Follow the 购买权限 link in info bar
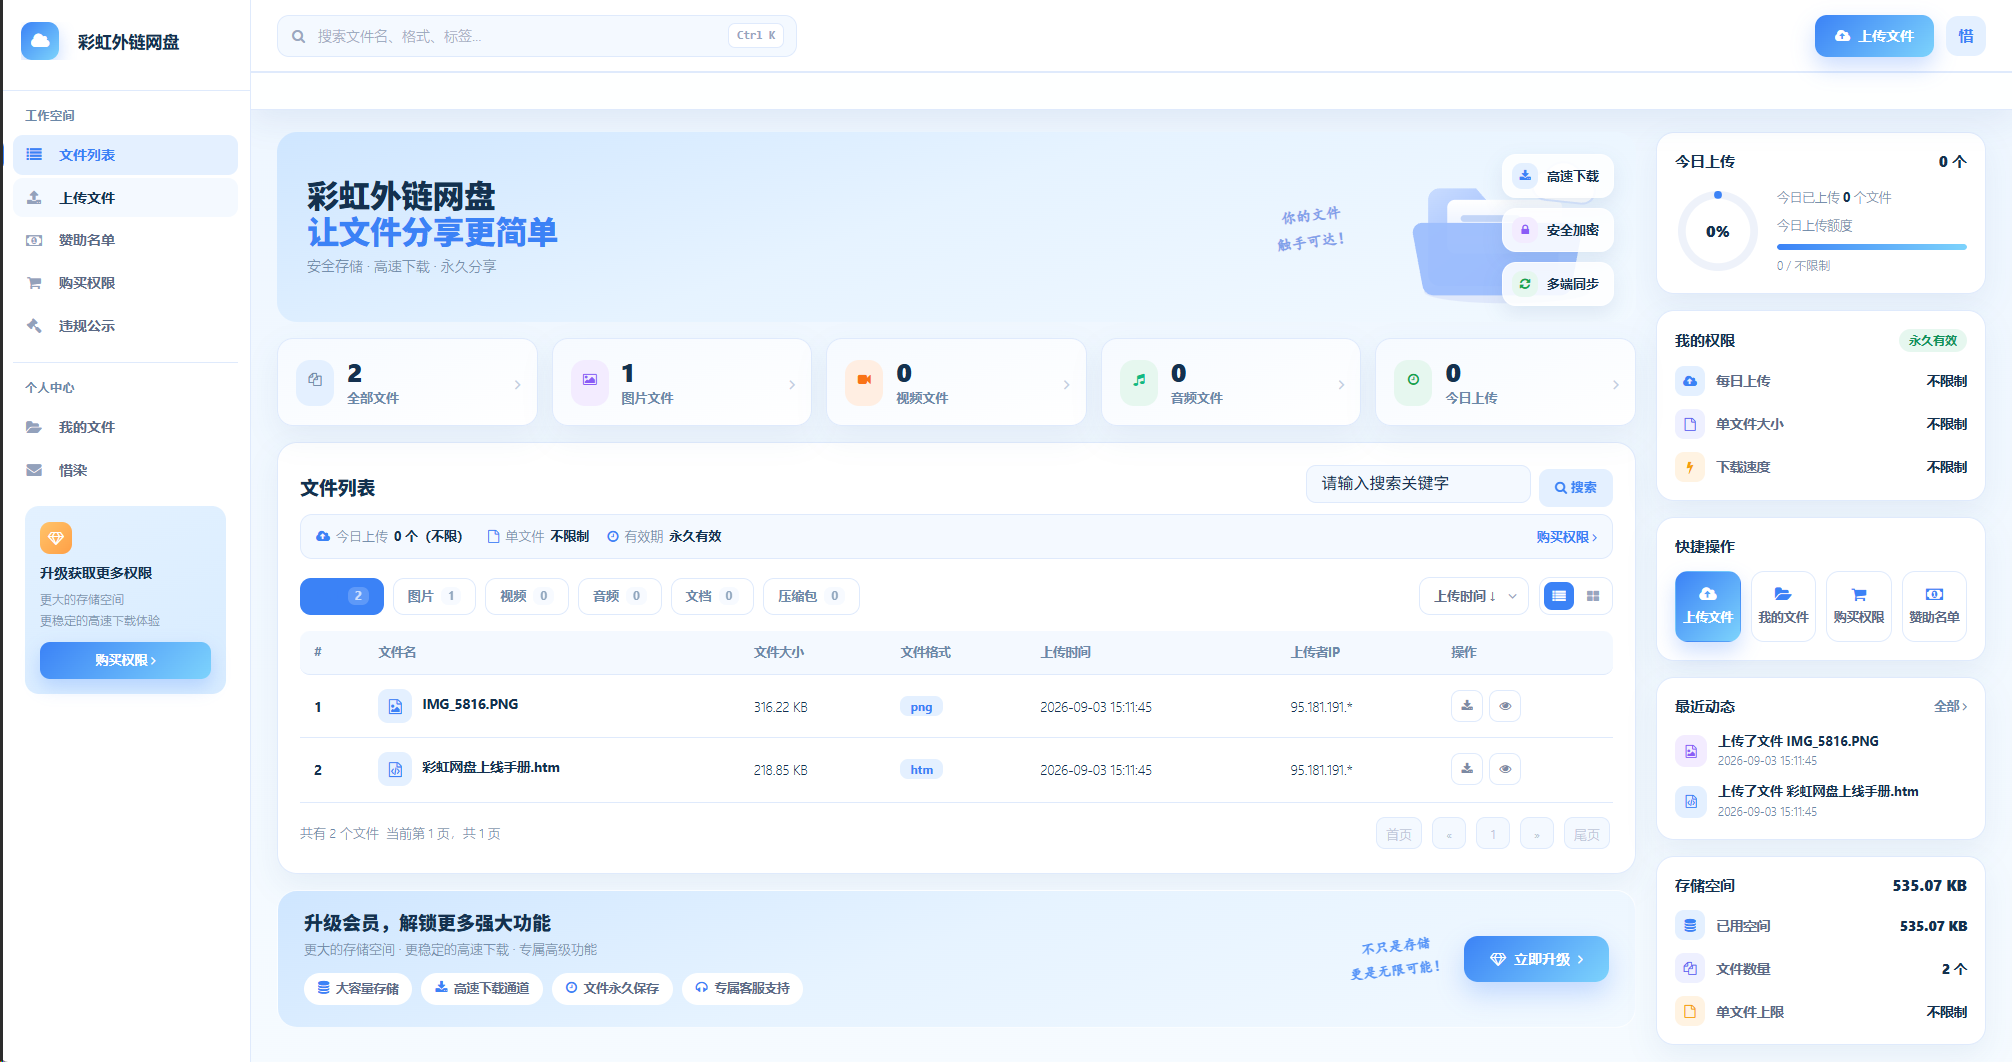This screenshot has height=1062, width=2012. [1567, 537]
